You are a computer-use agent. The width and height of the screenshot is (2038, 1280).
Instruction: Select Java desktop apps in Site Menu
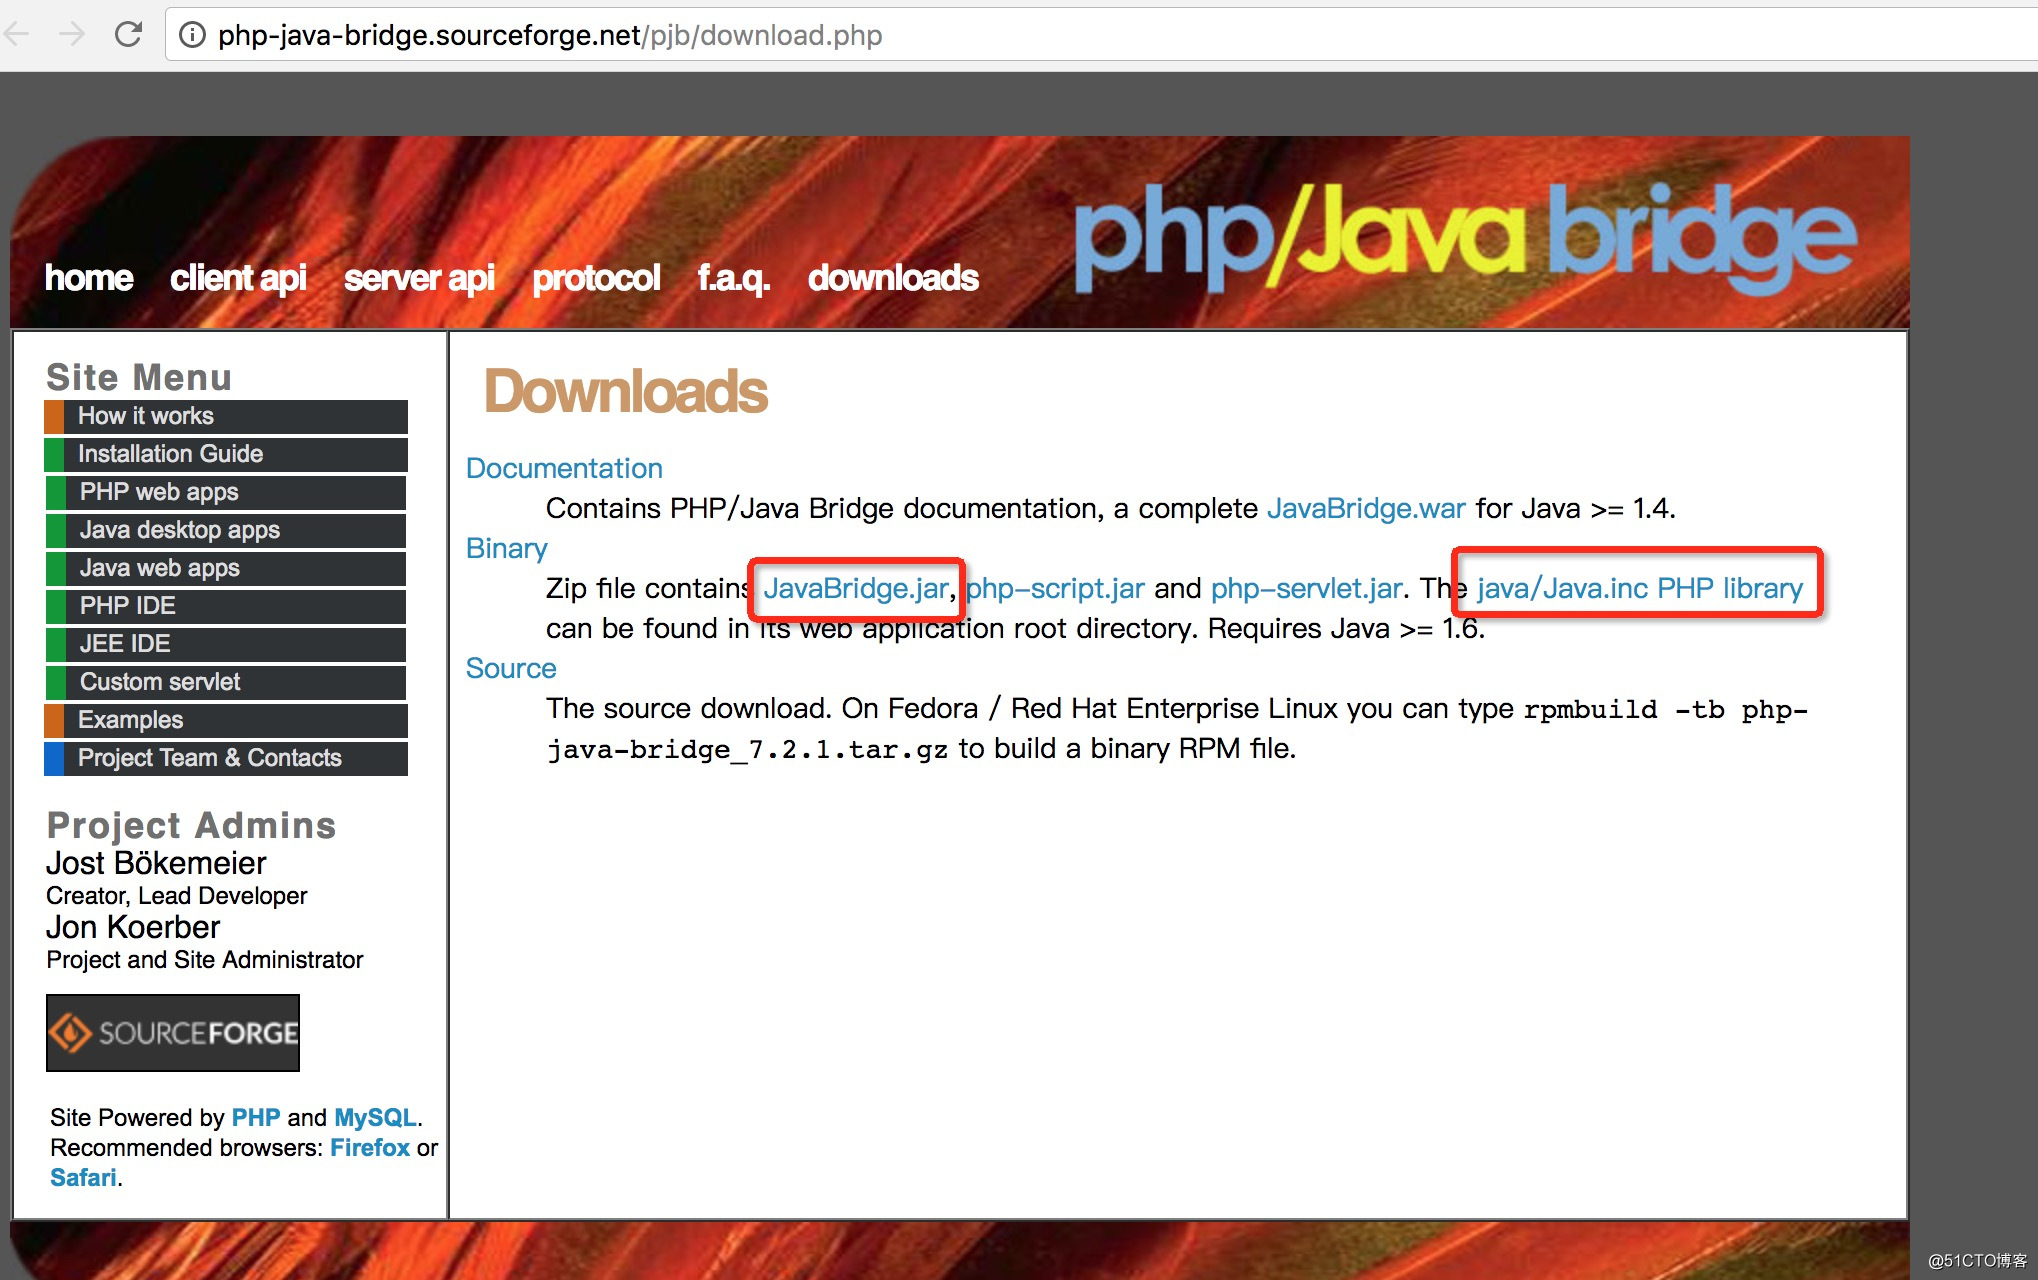pos(226,530)
